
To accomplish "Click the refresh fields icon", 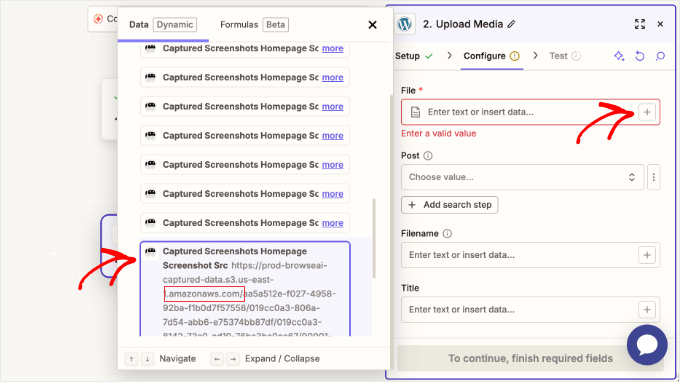I will pyautogui.click(x=640, y=56).
